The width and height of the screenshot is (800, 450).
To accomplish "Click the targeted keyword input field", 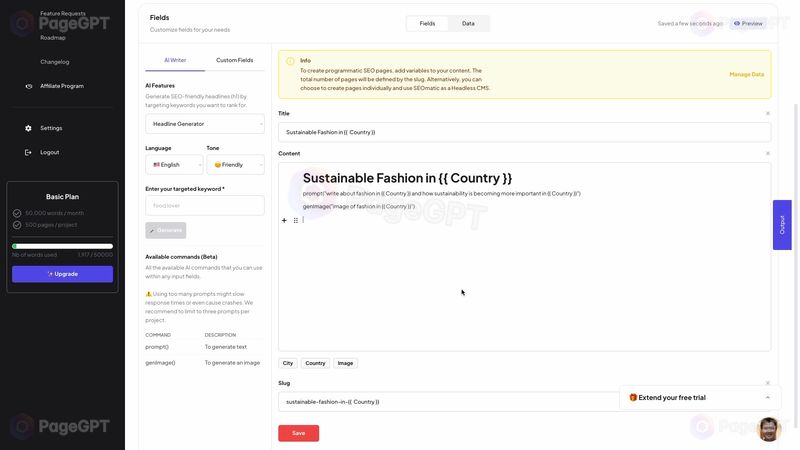I will (205, 206).
